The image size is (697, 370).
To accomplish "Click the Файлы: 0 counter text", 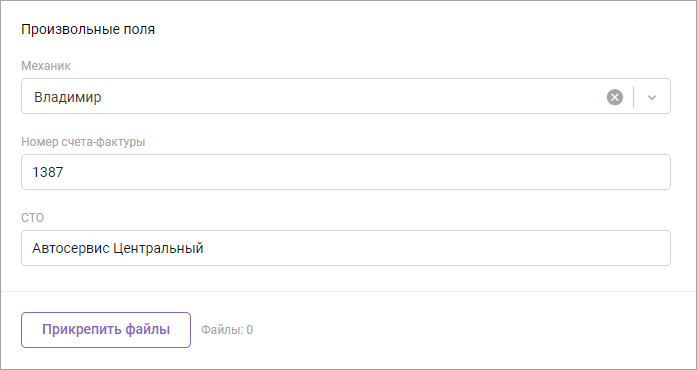I will [227, 330].
